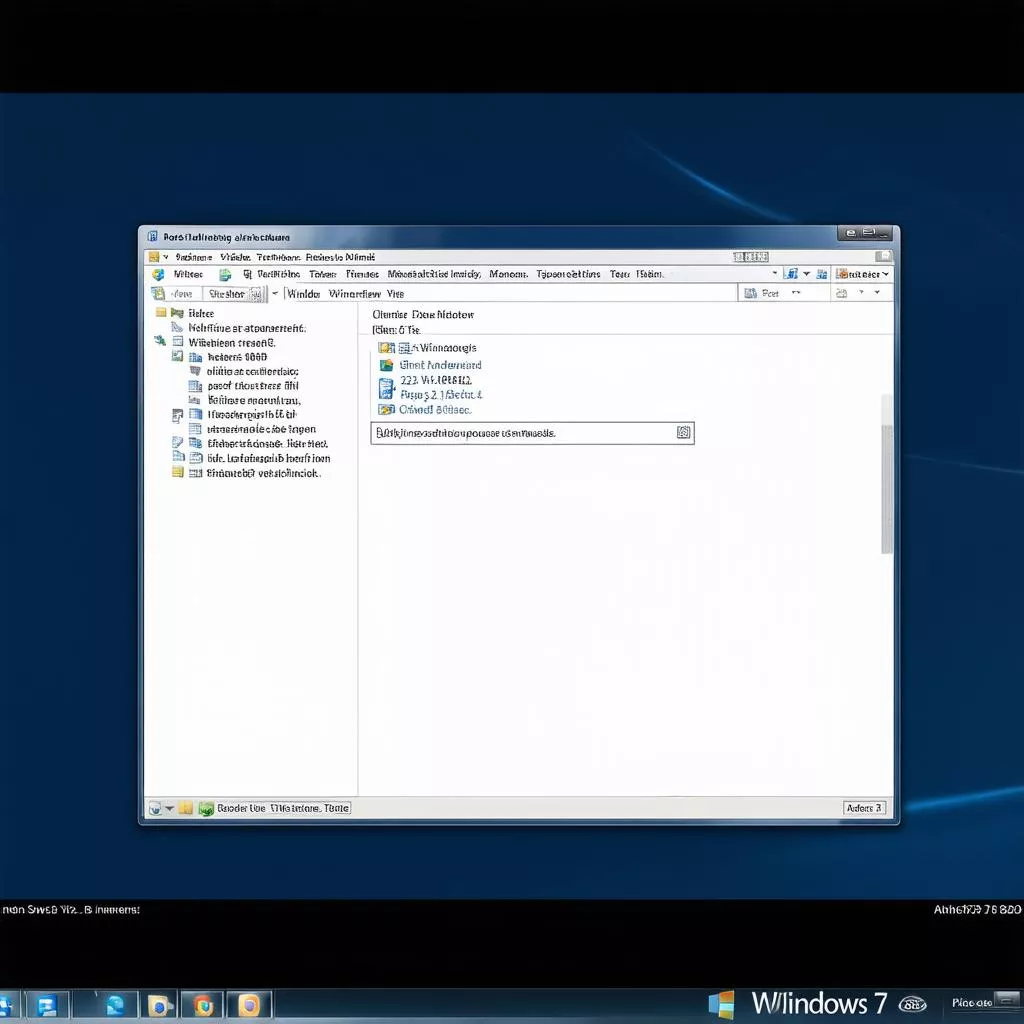The height and width of the screenshot is (1024, 1024).
Task: Click the blue document icon beside the third list entry
Action: [388, 381]
